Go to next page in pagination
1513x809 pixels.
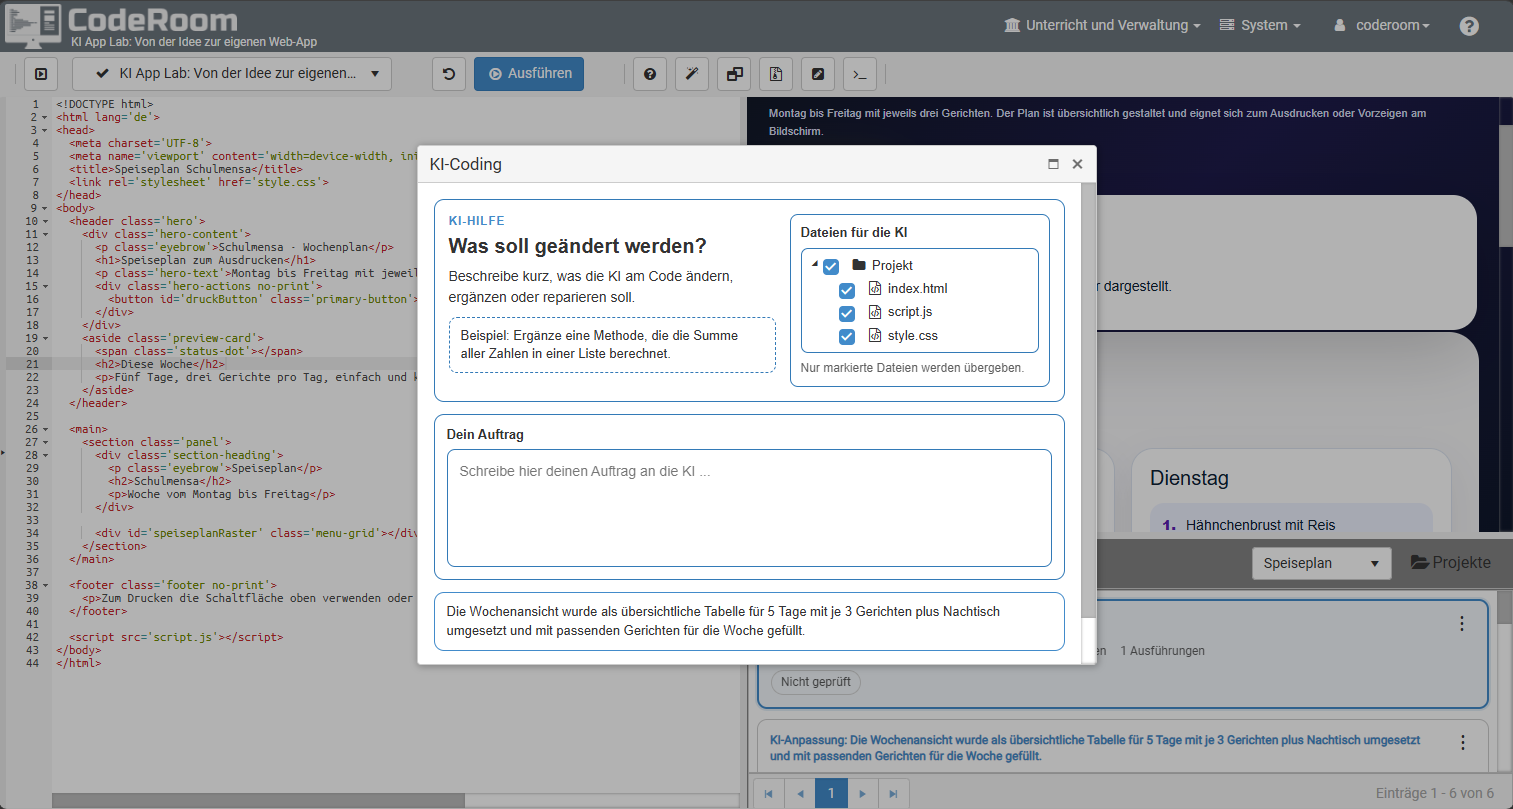tap(862, 794)
